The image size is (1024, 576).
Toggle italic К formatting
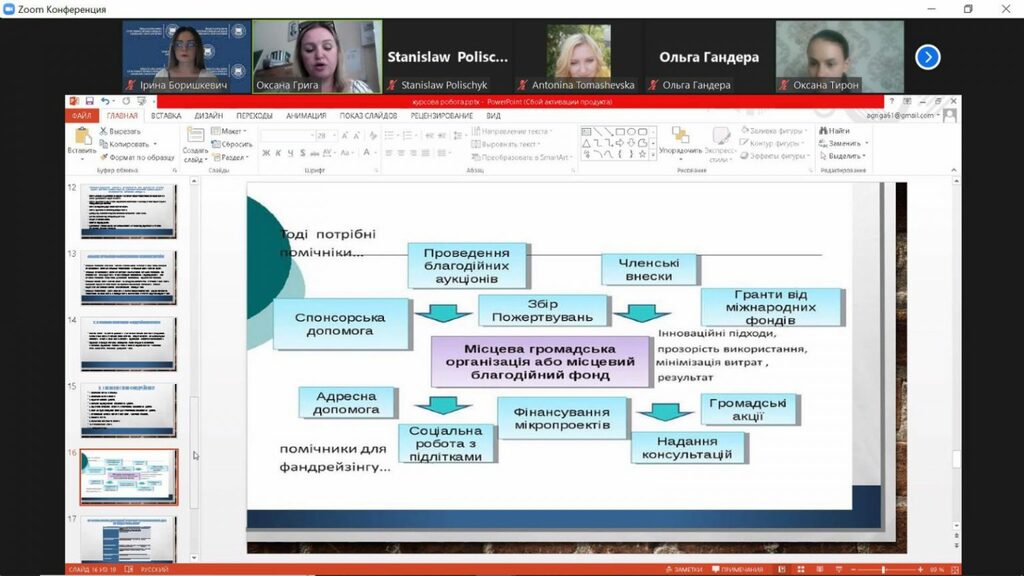pos(278,153)
